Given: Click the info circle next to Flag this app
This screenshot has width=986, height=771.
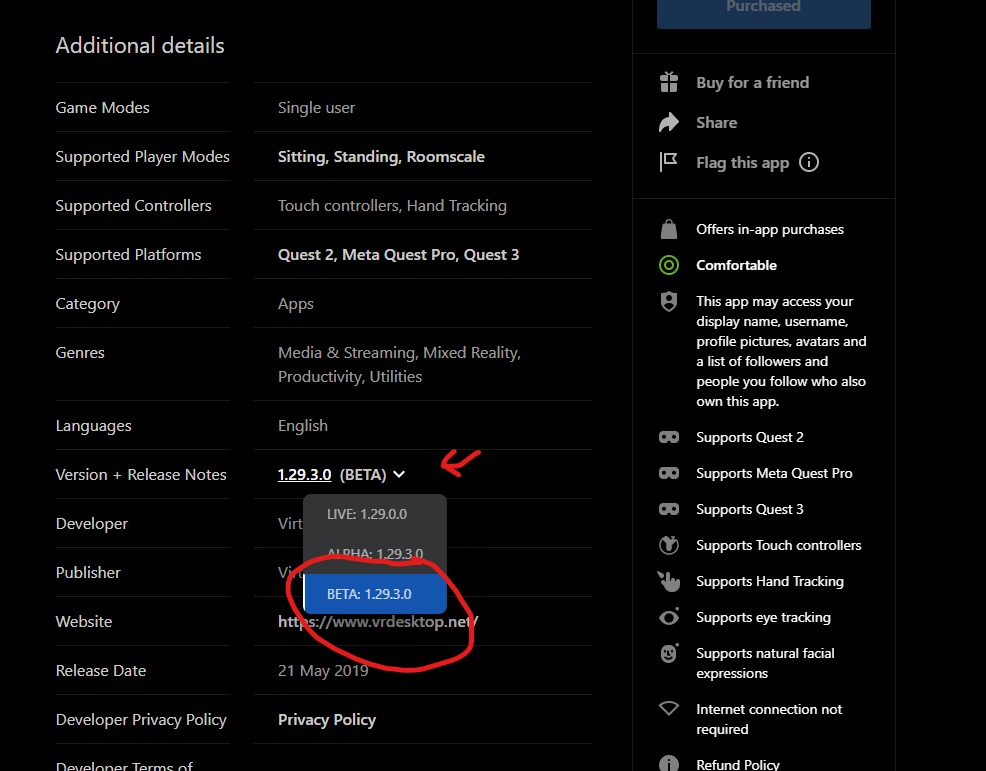Looking at the screenshot, I should [809, 162].
